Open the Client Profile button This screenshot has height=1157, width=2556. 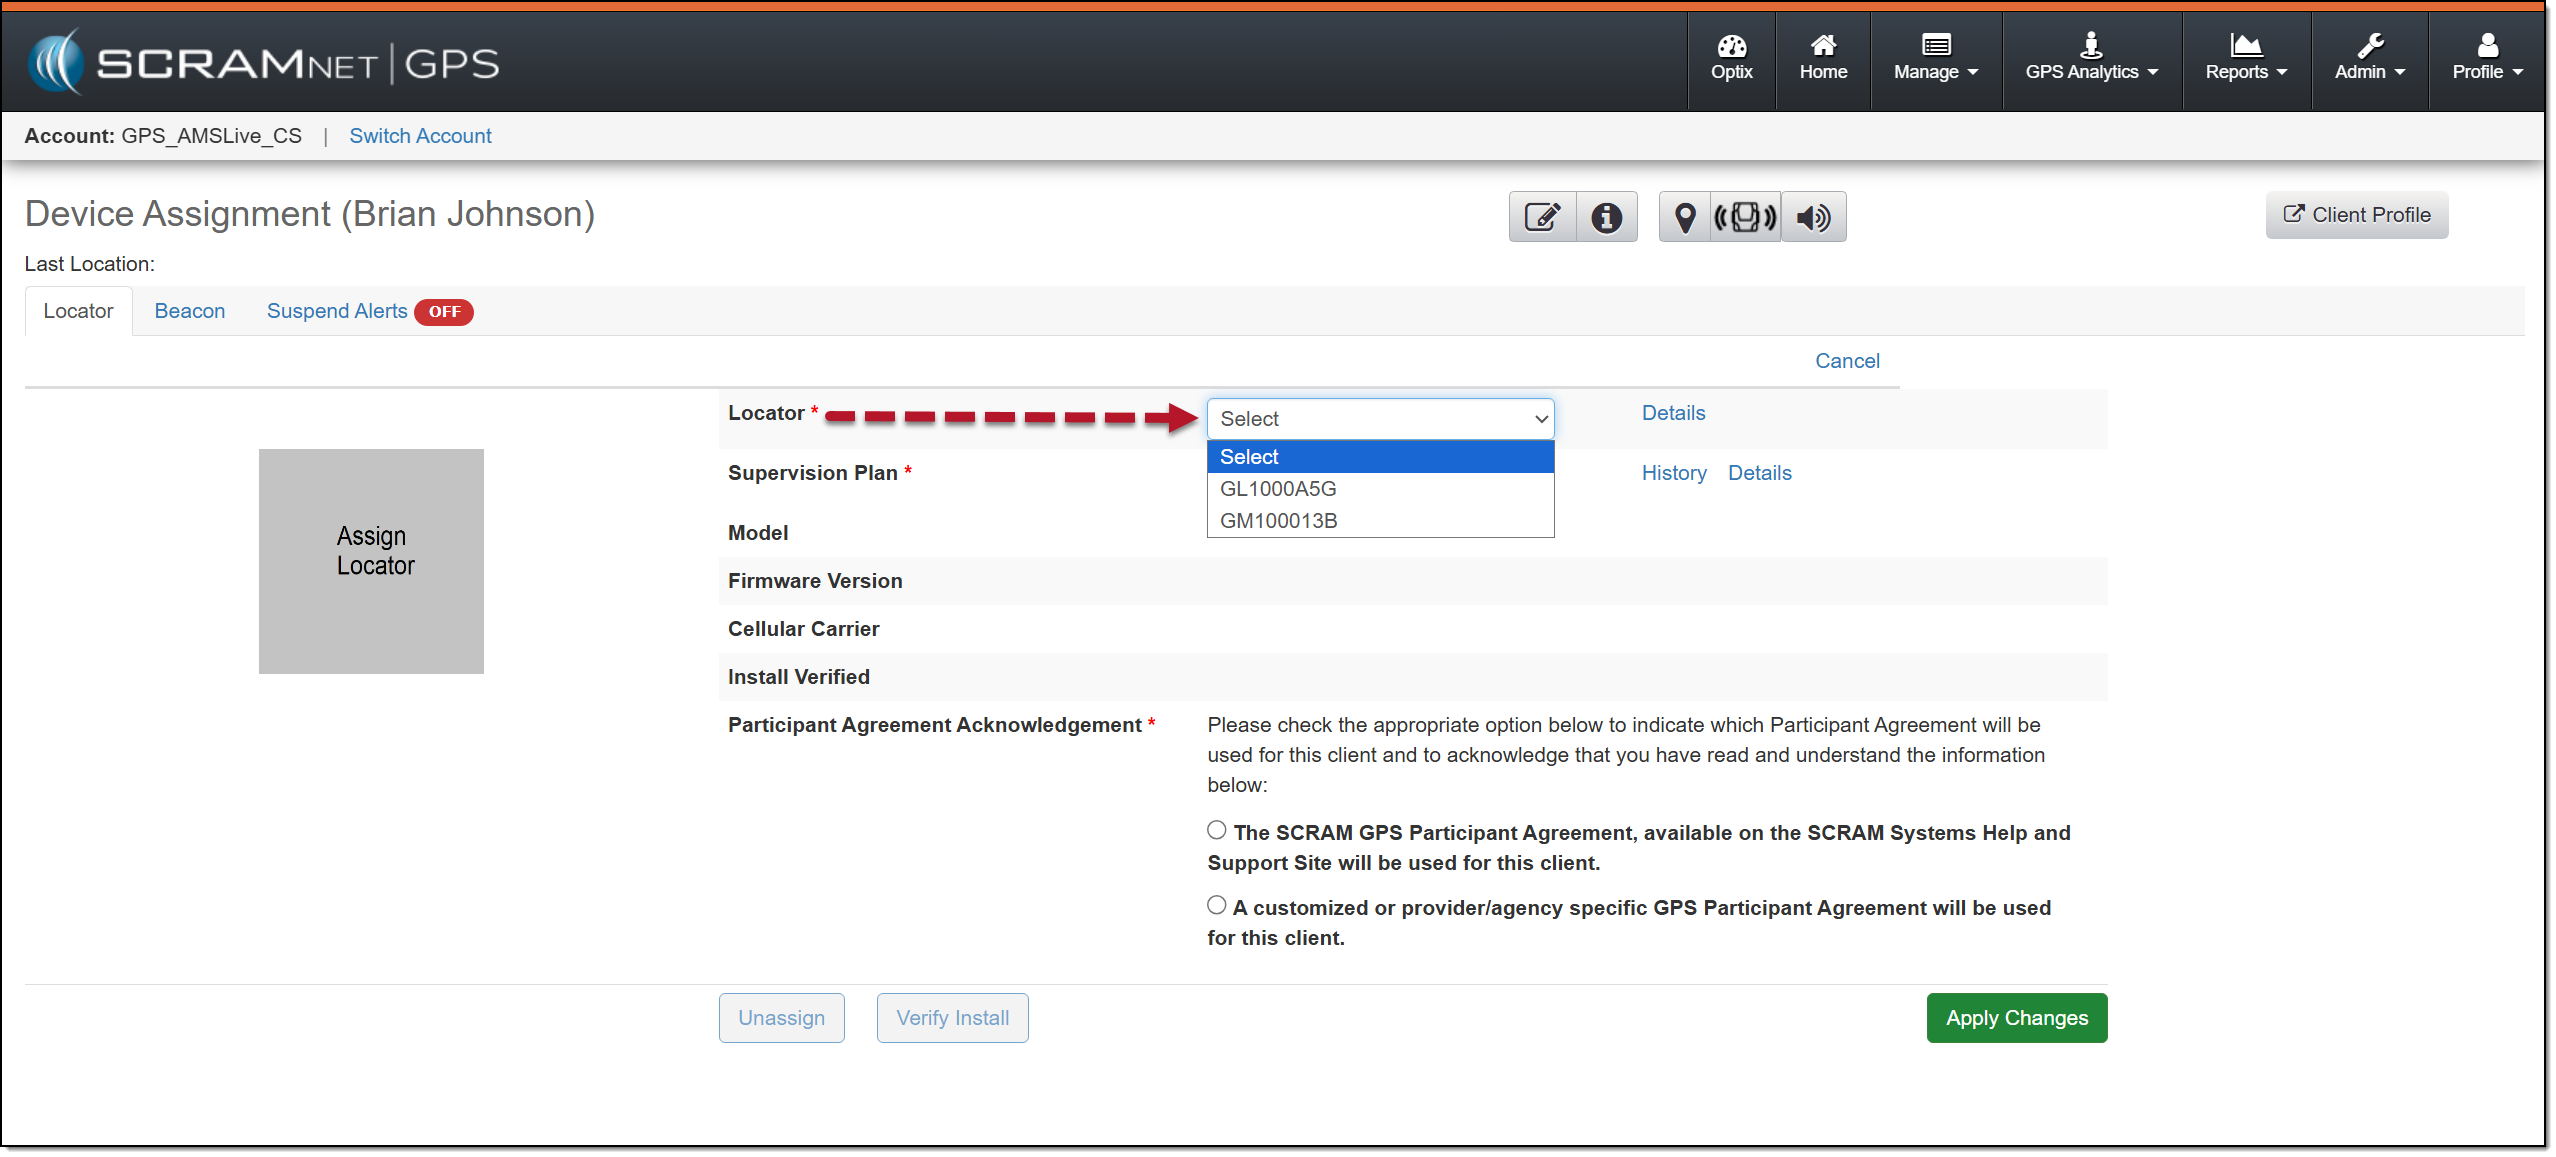2356,215
